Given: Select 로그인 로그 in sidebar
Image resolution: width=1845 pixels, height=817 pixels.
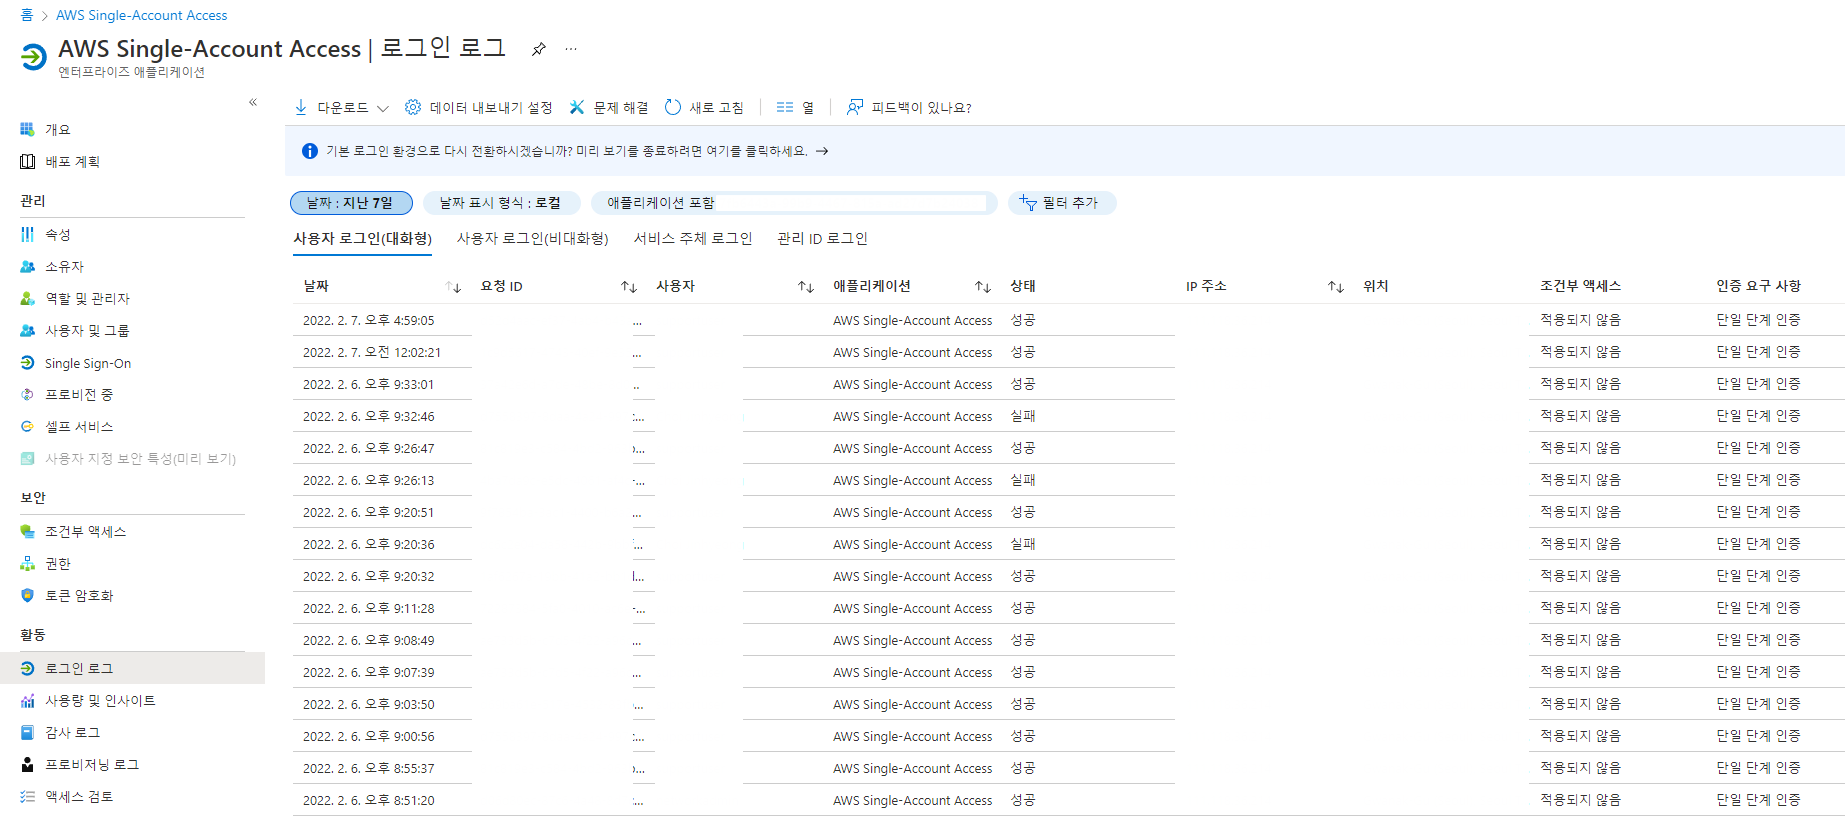Looking at the screenshot, I should (132, 668).
